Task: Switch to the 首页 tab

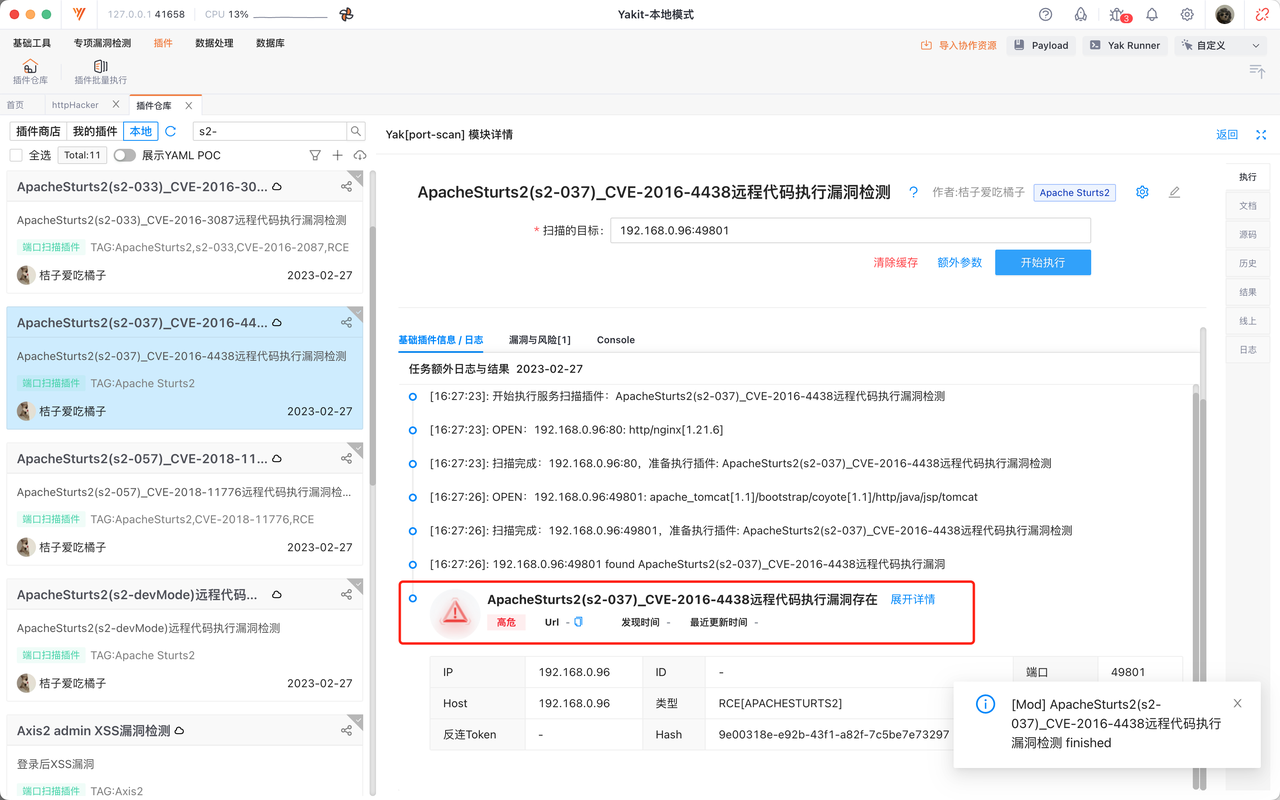Action: [x=15, y=105]
